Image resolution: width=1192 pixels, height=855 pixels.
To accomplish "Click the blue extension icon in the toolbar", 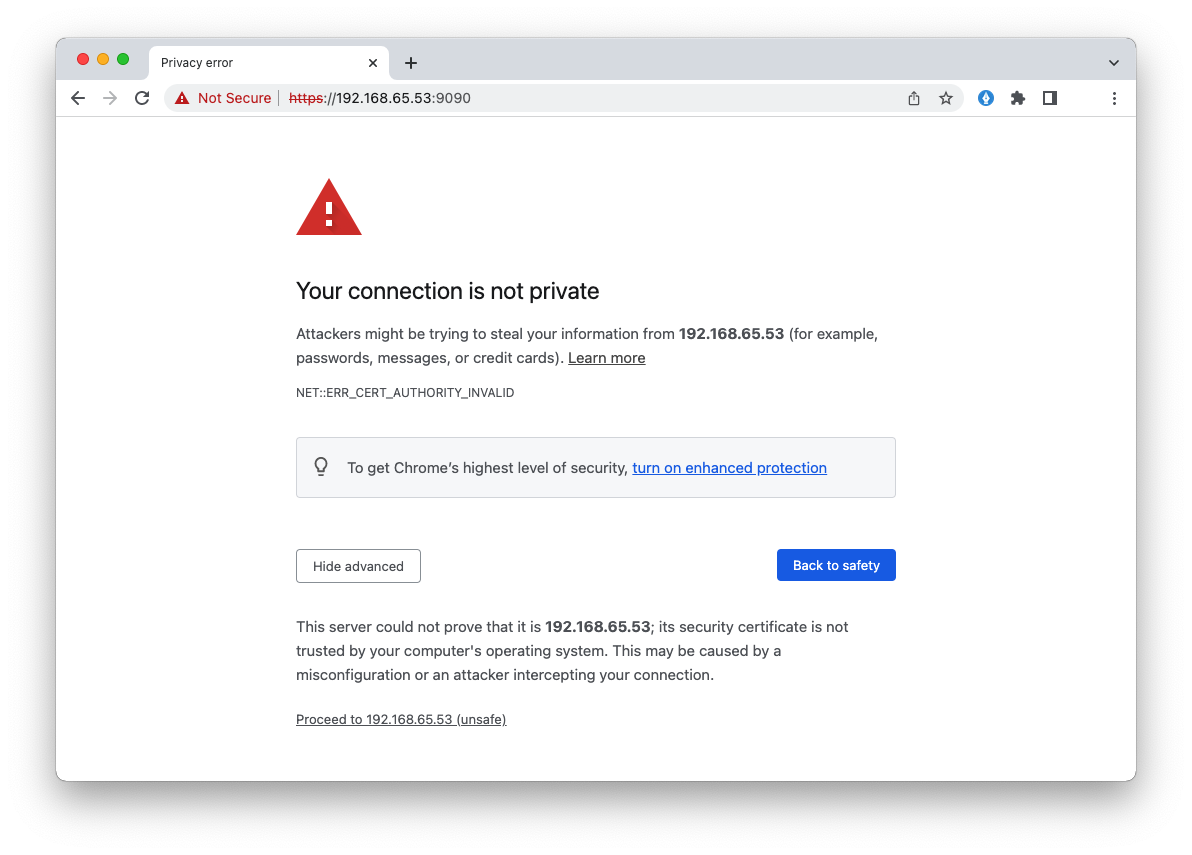I will coord(986,98).
